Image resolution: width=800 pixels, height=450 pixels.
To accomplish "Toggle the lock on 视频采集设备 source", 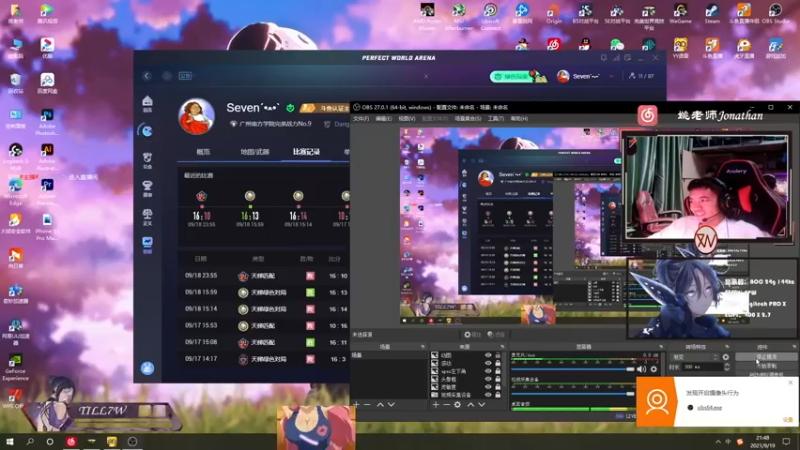I will click(498, 394).
